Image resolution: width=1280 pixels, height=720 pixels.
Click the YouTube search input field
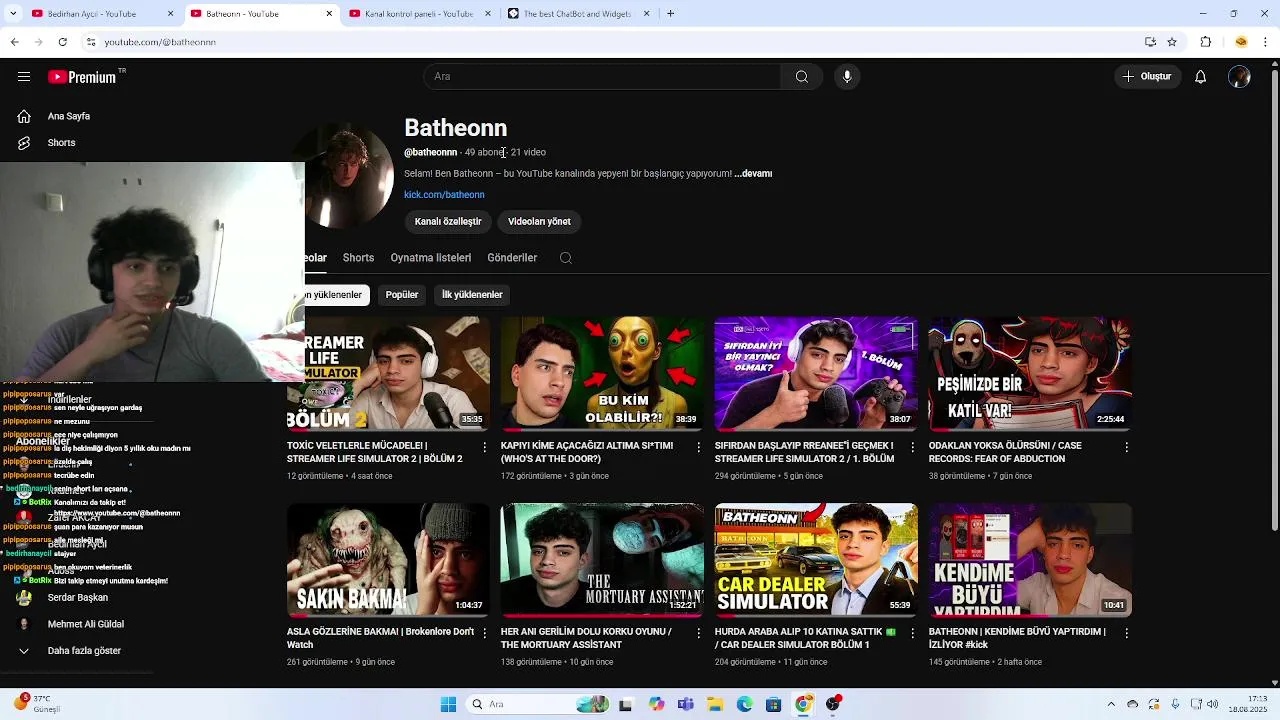tap(602, 77)
